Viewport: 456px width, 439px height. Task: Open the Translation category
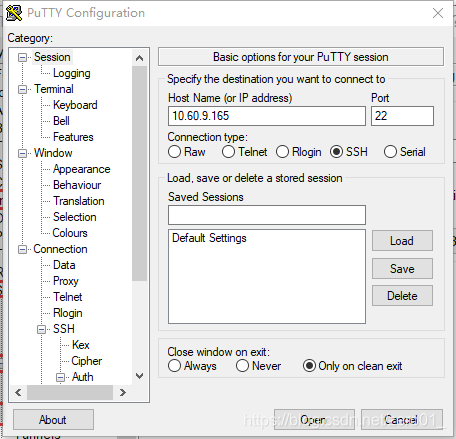click(79, 201)
